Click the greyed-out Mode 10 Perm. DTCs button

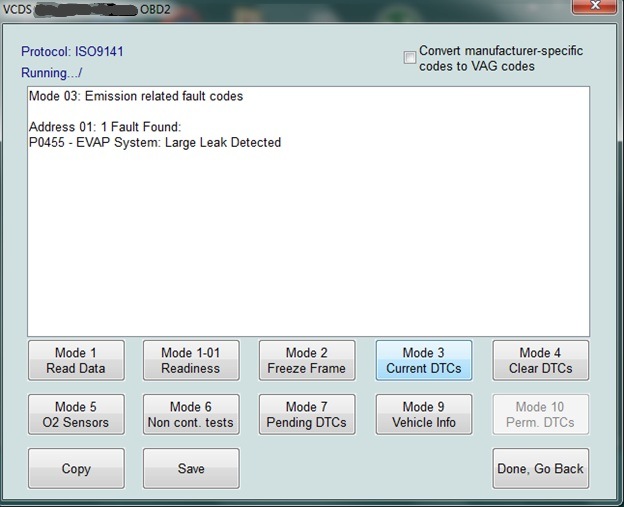pos(540,414)
